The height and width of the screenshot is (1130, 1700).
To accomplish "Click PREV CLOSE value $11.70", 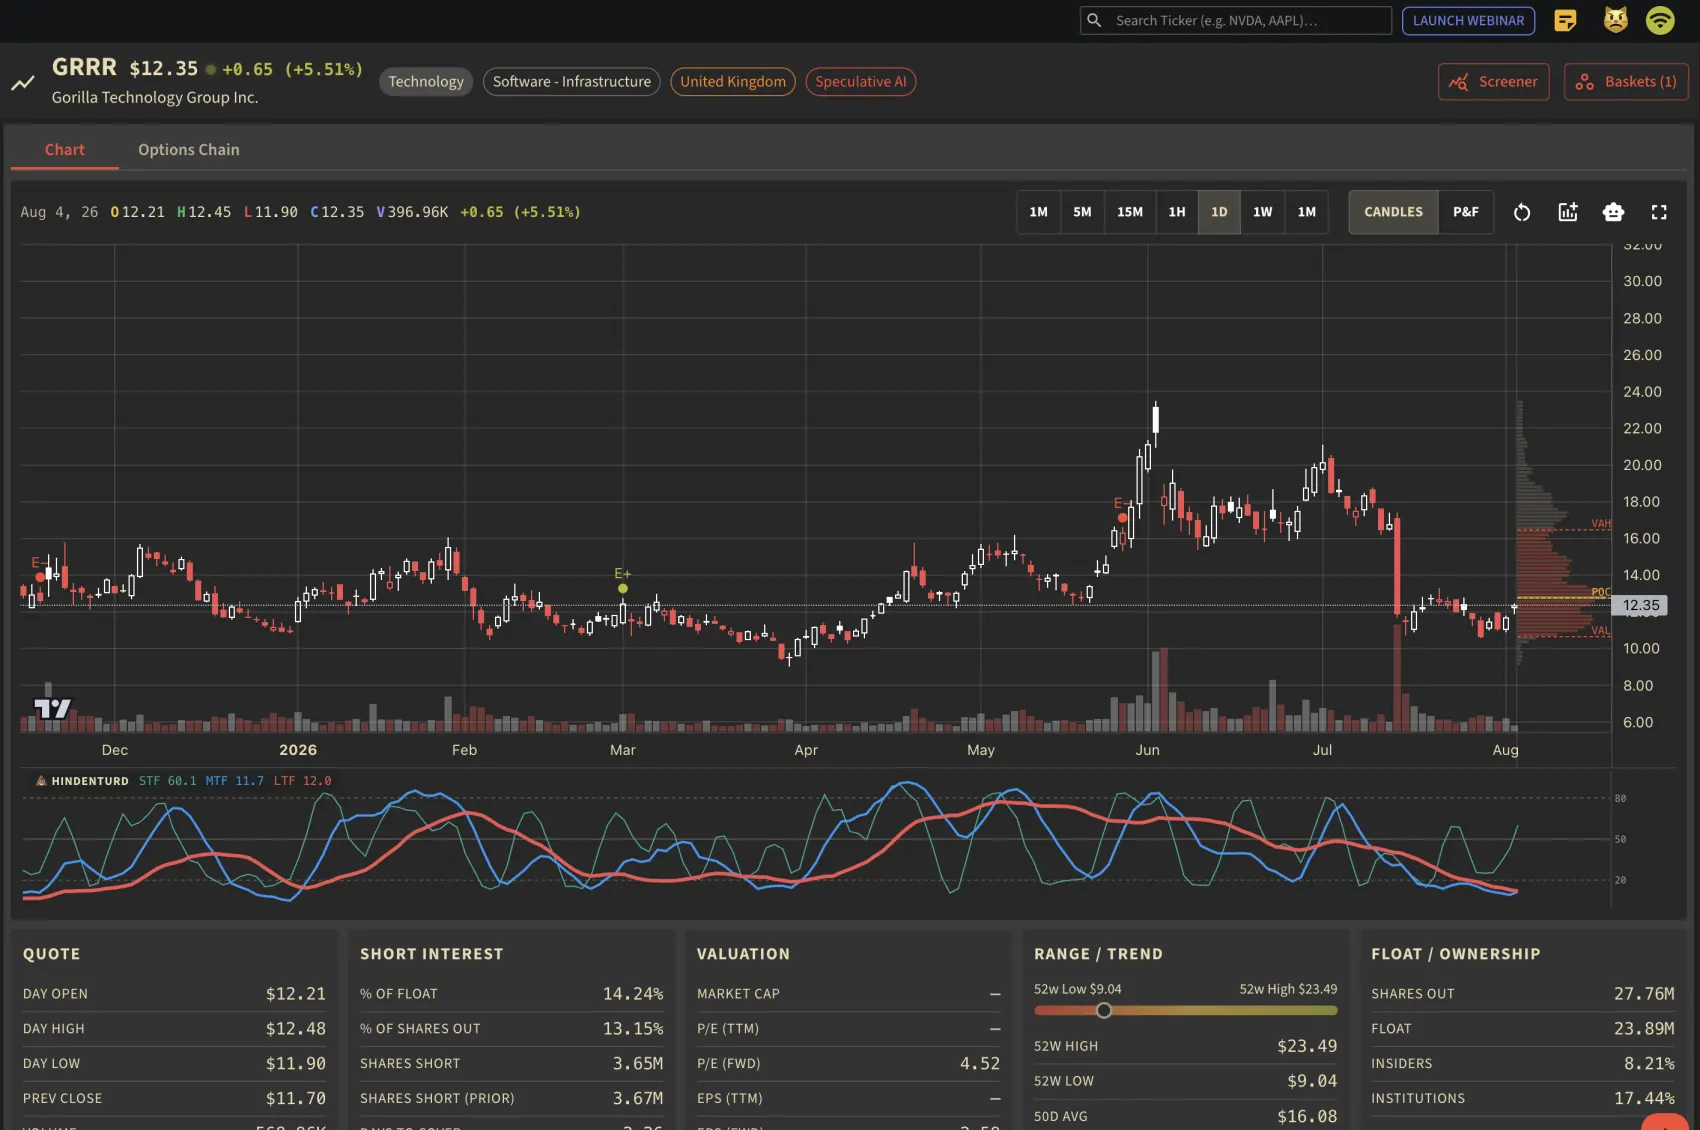I will [x=296, y=1099].
